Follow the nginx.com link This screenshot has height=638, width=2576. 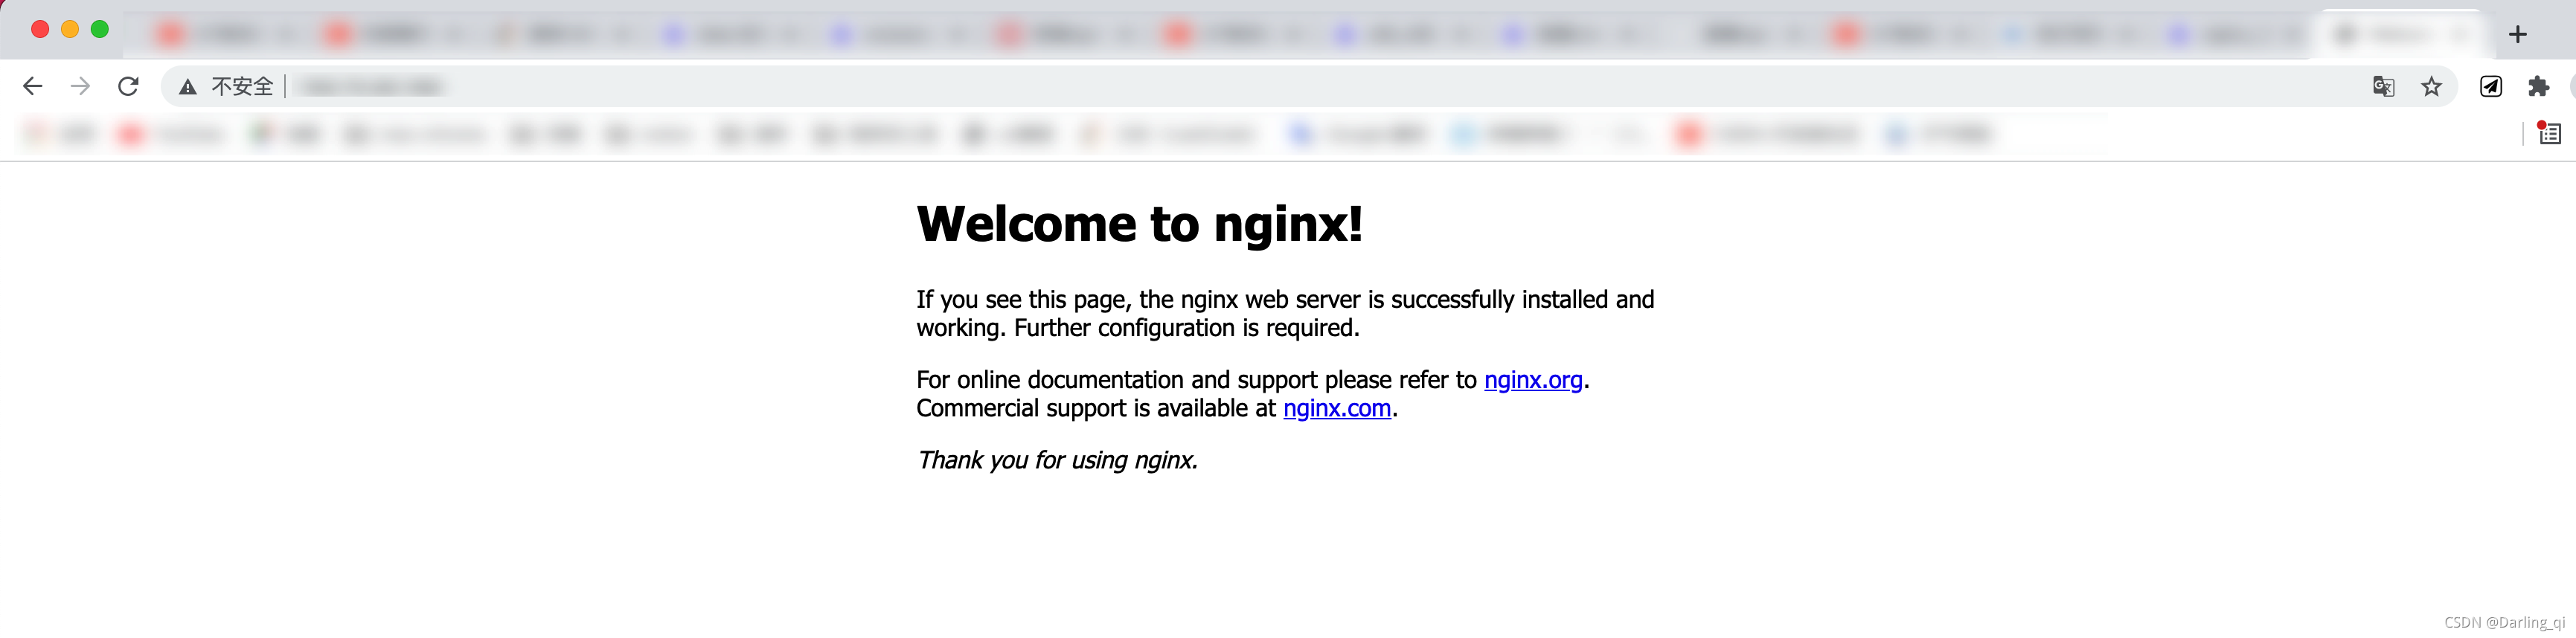[1337, 408]
